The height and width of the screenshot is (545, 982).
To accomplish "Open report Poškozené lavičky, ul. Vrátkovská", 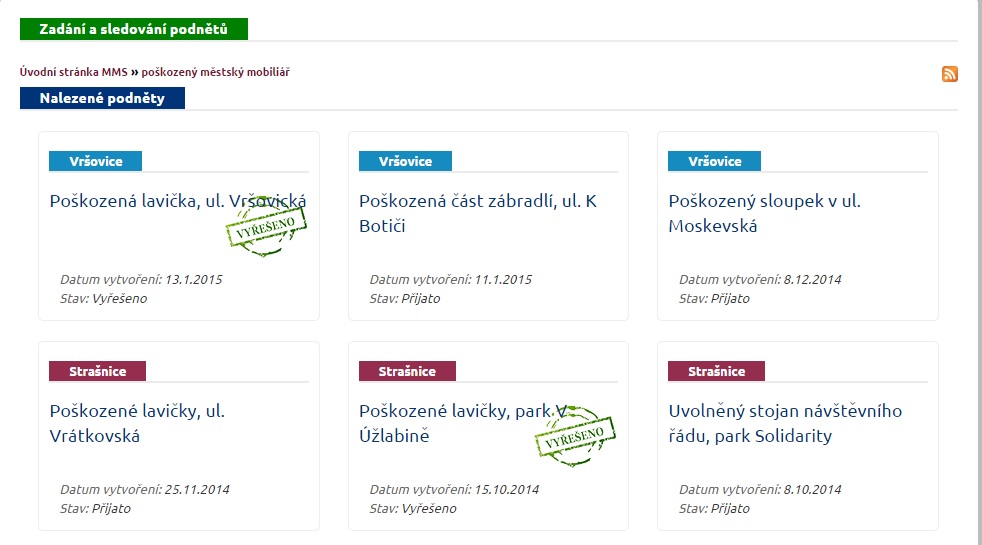I will [137, 423].
